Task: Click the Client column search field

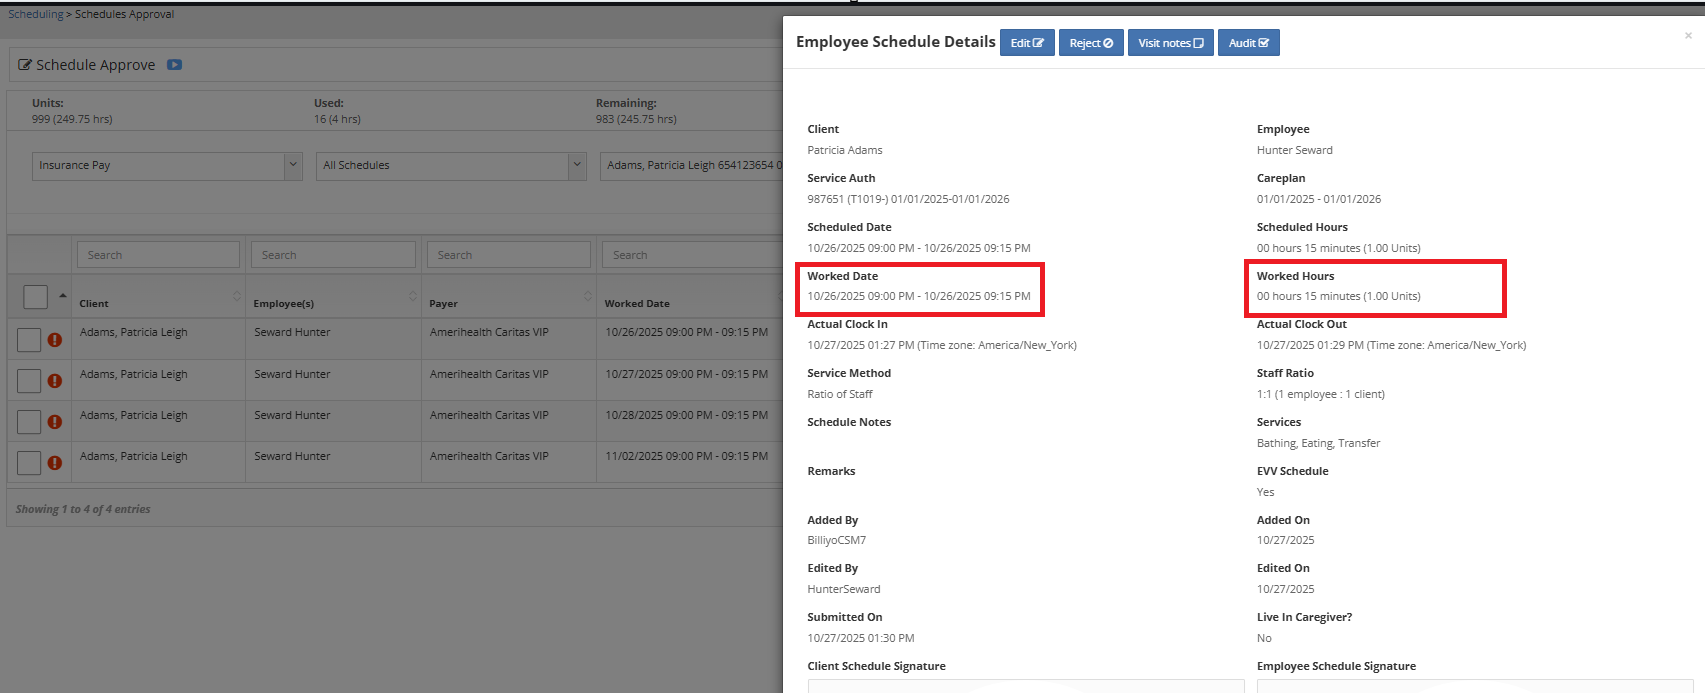Action: pyautogui.click(x=158, y=255)
